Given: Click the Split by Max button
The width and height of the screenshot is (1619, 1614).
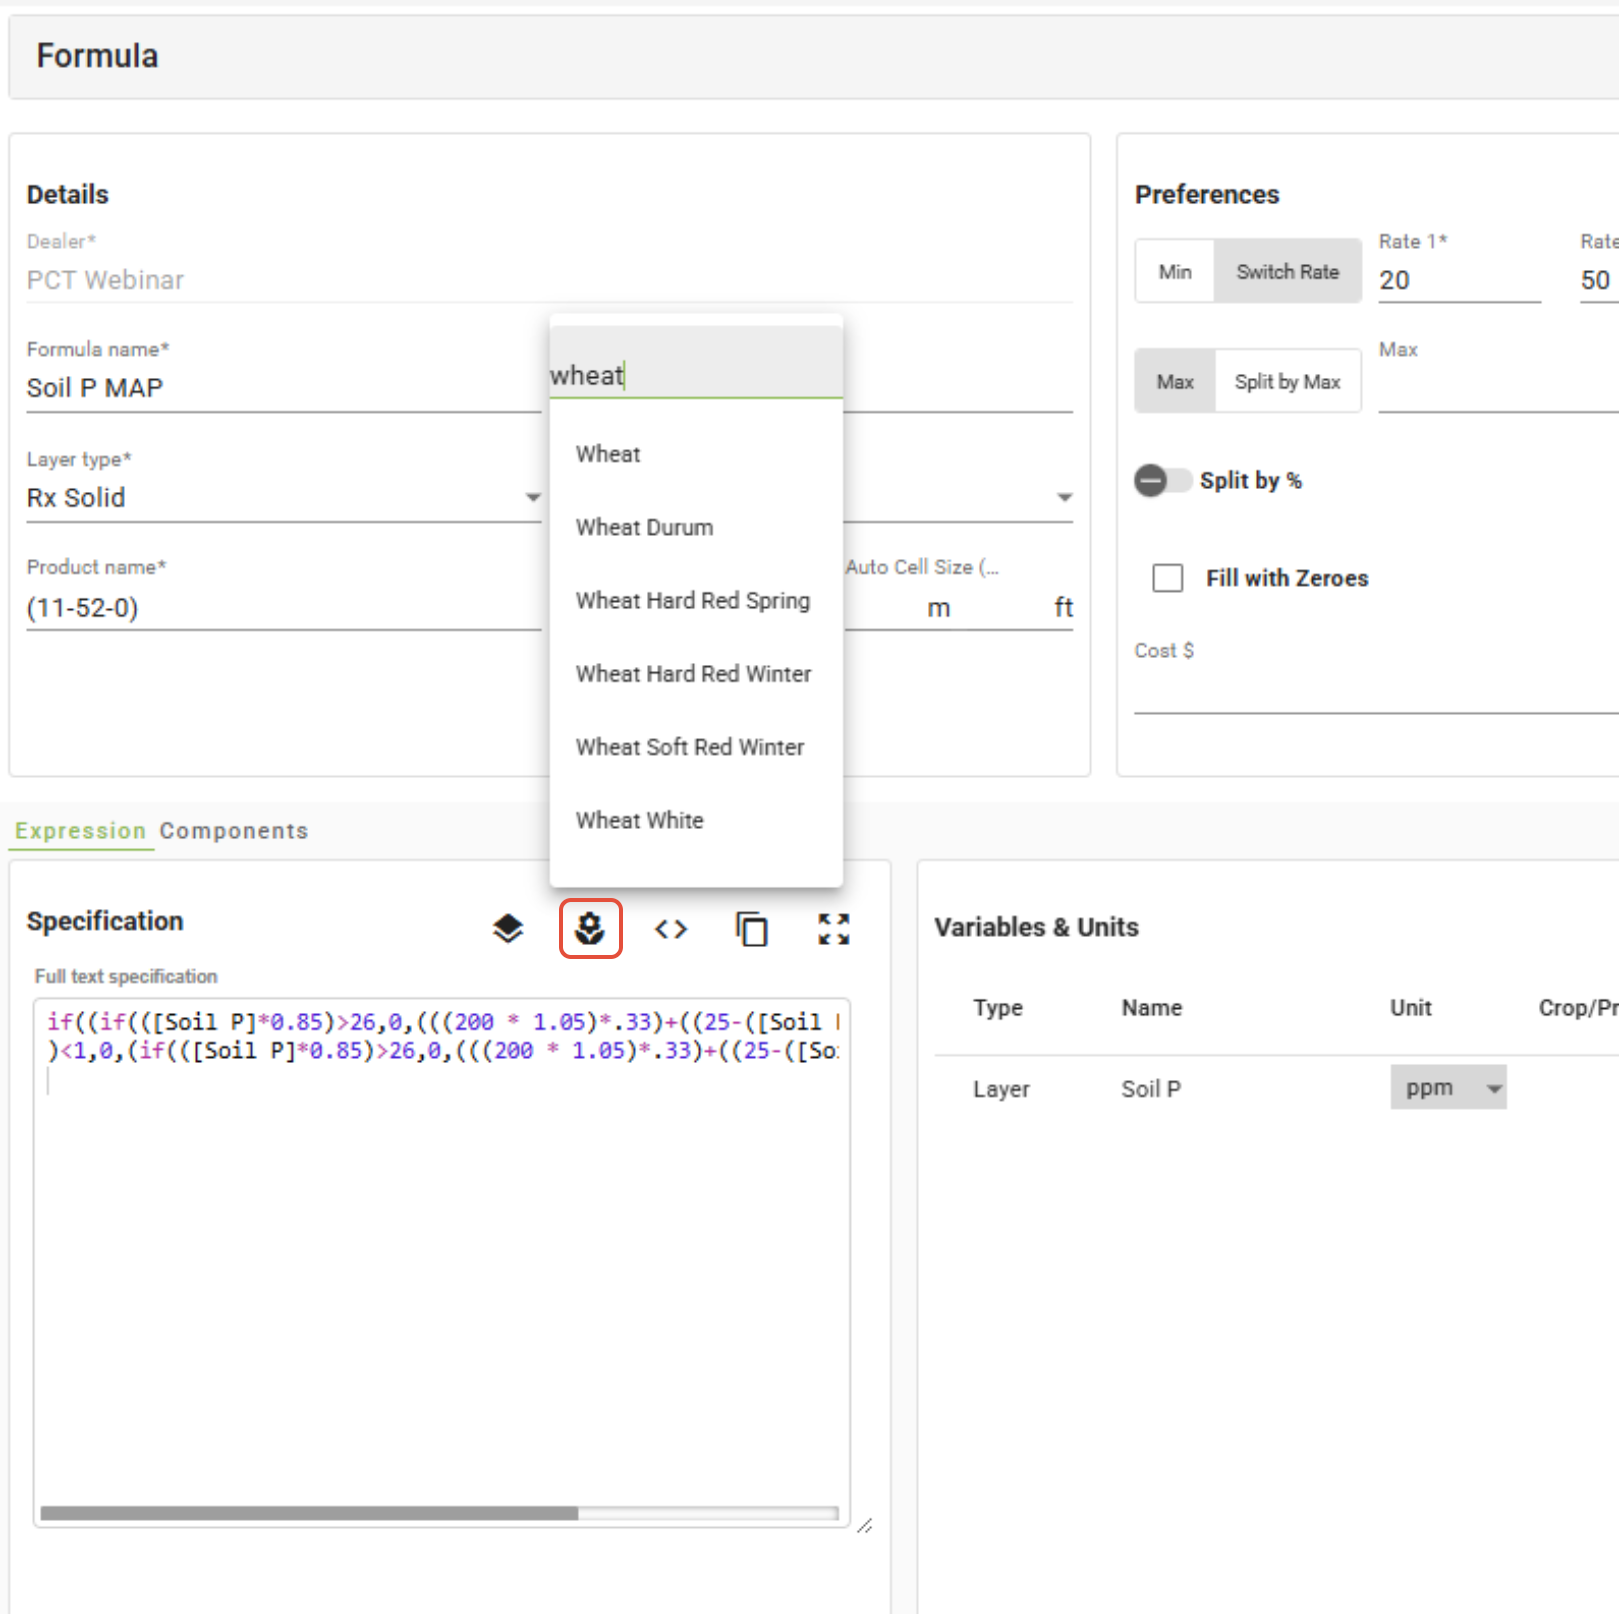Looking at the screenshot, I should pyautogui.click(x=1287, y=382).
